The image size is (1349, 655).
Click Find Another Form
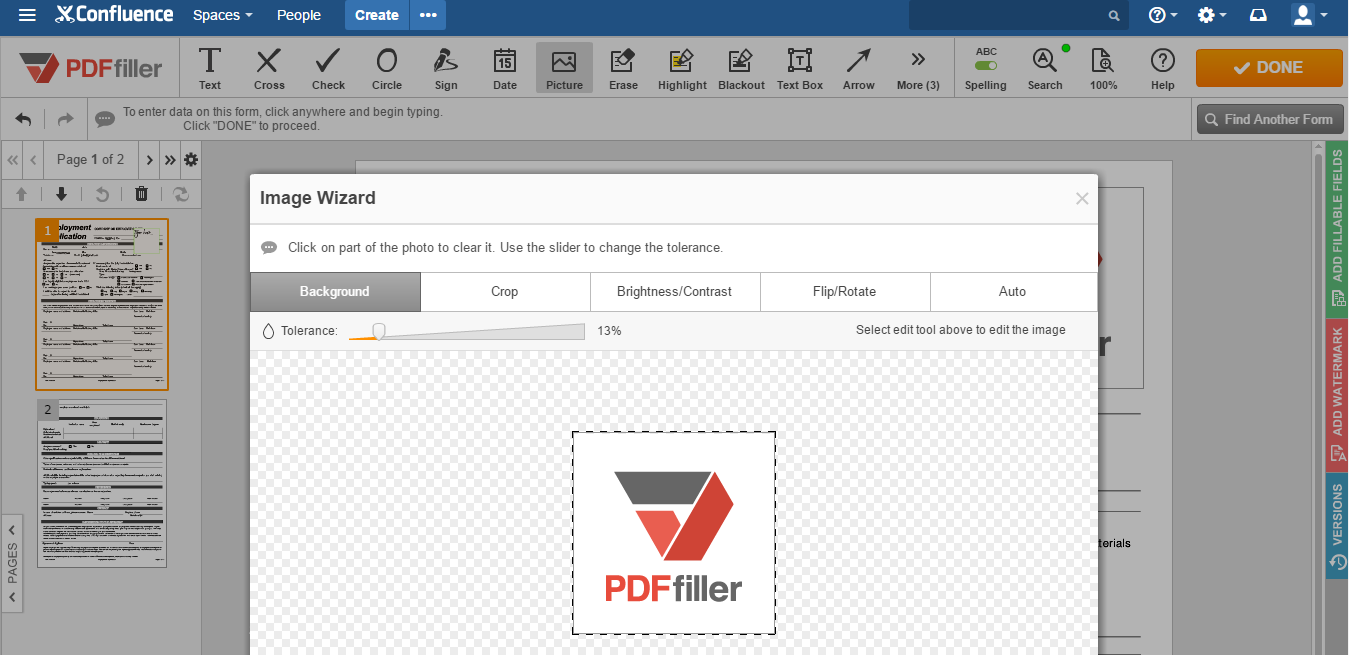pyautogui.click(x=1270, y=120)
